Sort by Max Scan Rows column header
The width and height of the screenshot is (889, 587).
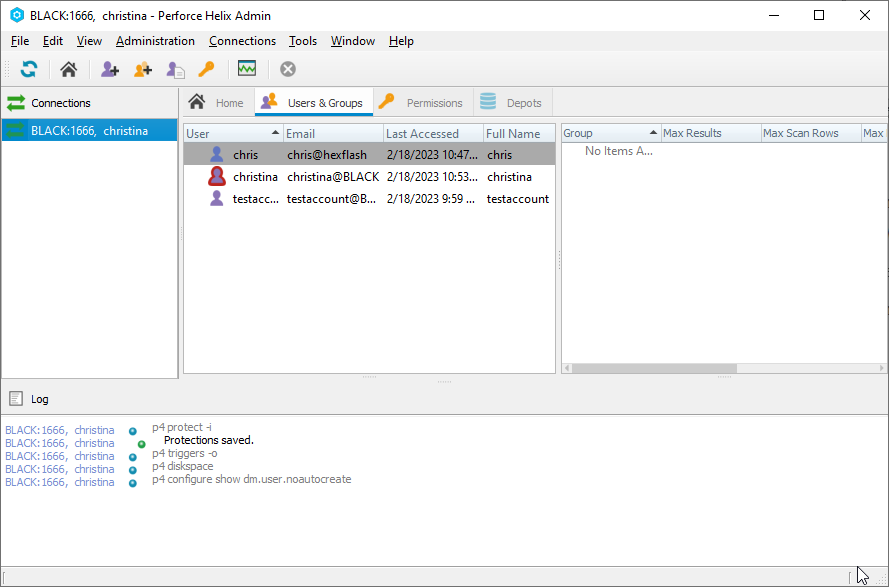coord(811,133)
